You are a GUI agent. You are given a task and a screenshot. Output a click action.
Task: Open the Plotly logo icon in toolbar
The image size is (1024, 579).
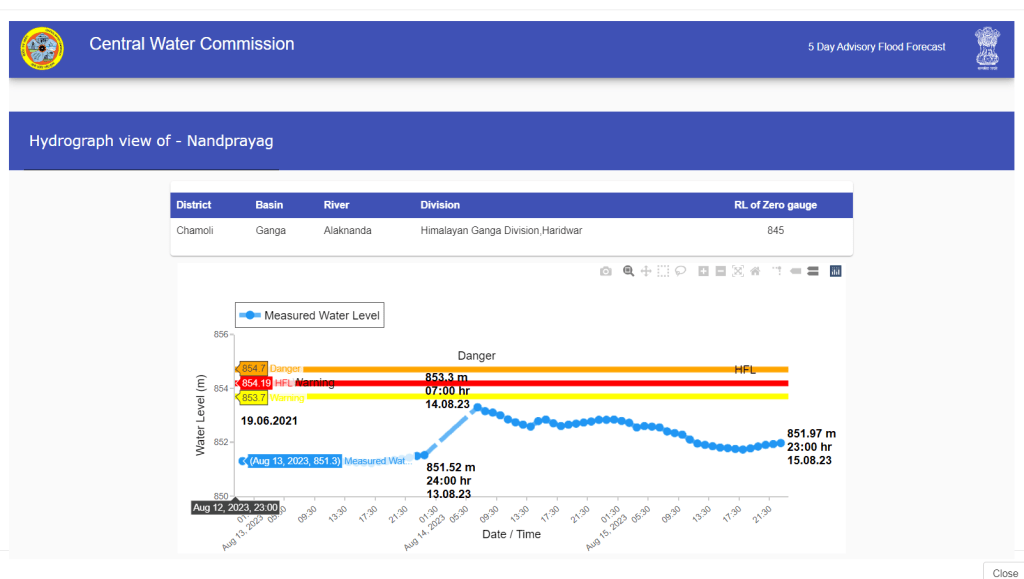point(836,271)
